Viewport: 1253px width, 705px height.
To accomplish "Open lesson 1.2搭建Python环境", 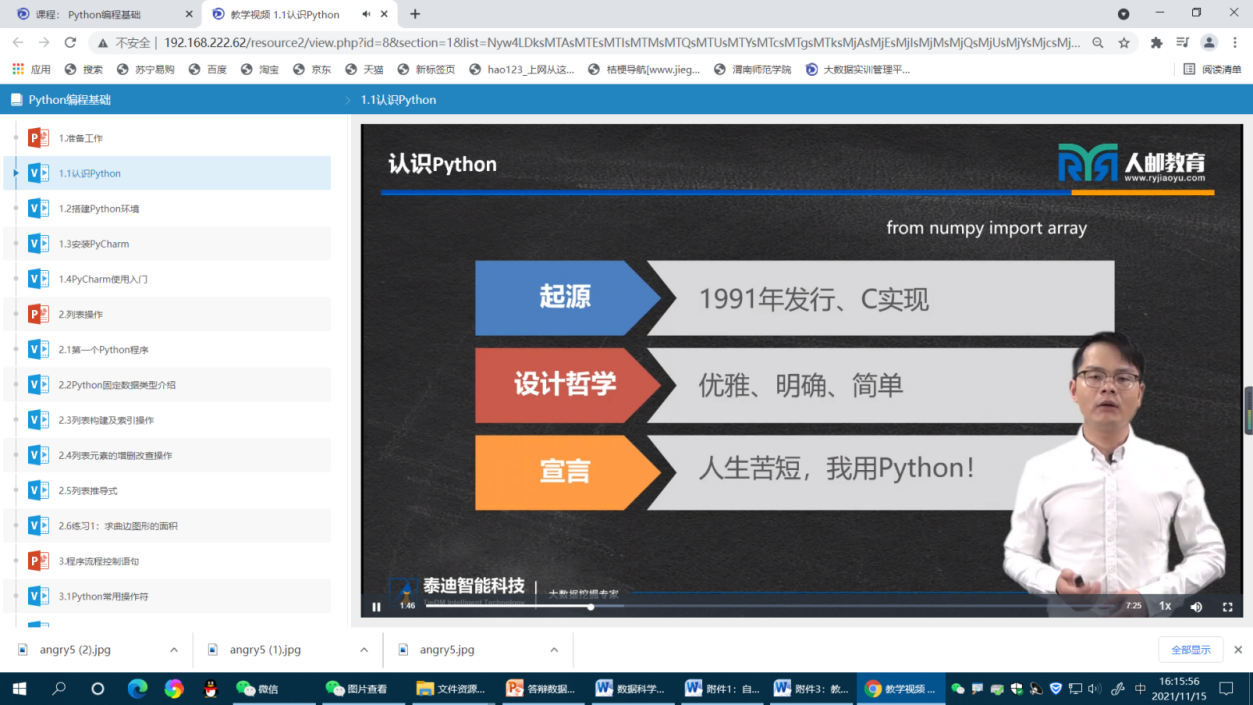I will click(x=99, y=209).
